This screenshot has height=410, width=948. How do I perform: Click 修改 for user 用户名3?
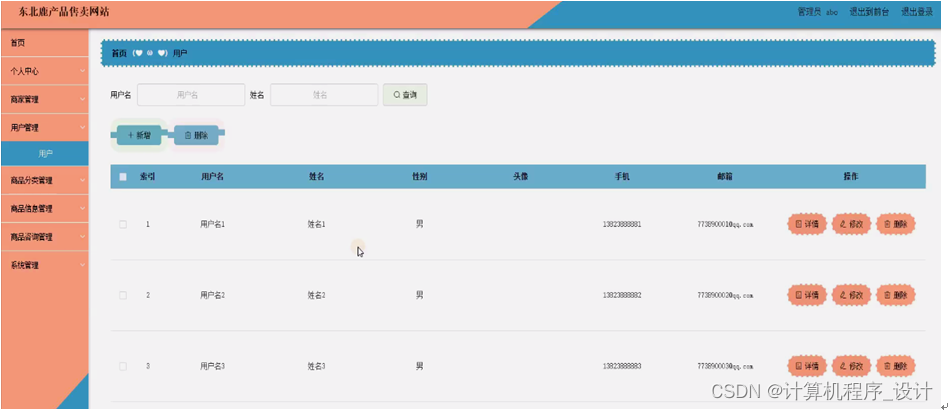851,366
